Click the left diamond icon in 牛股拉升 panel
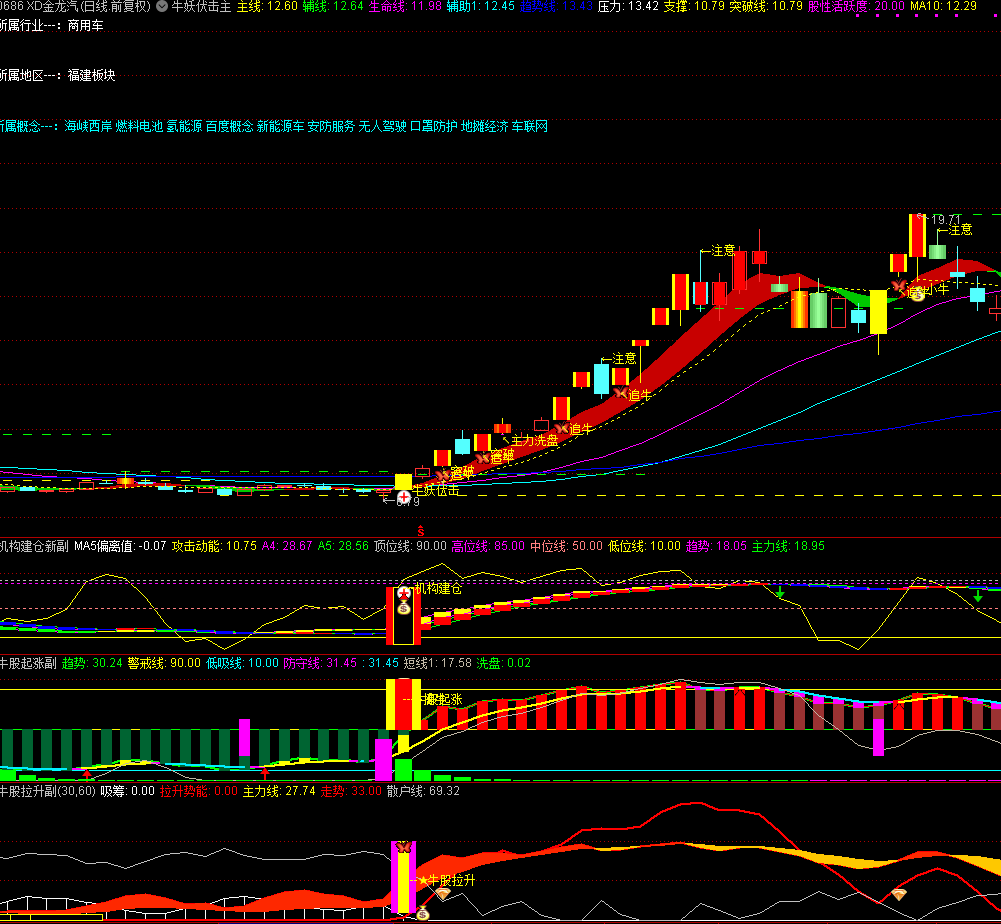The image size is (1001, 924). click(442, 894)
